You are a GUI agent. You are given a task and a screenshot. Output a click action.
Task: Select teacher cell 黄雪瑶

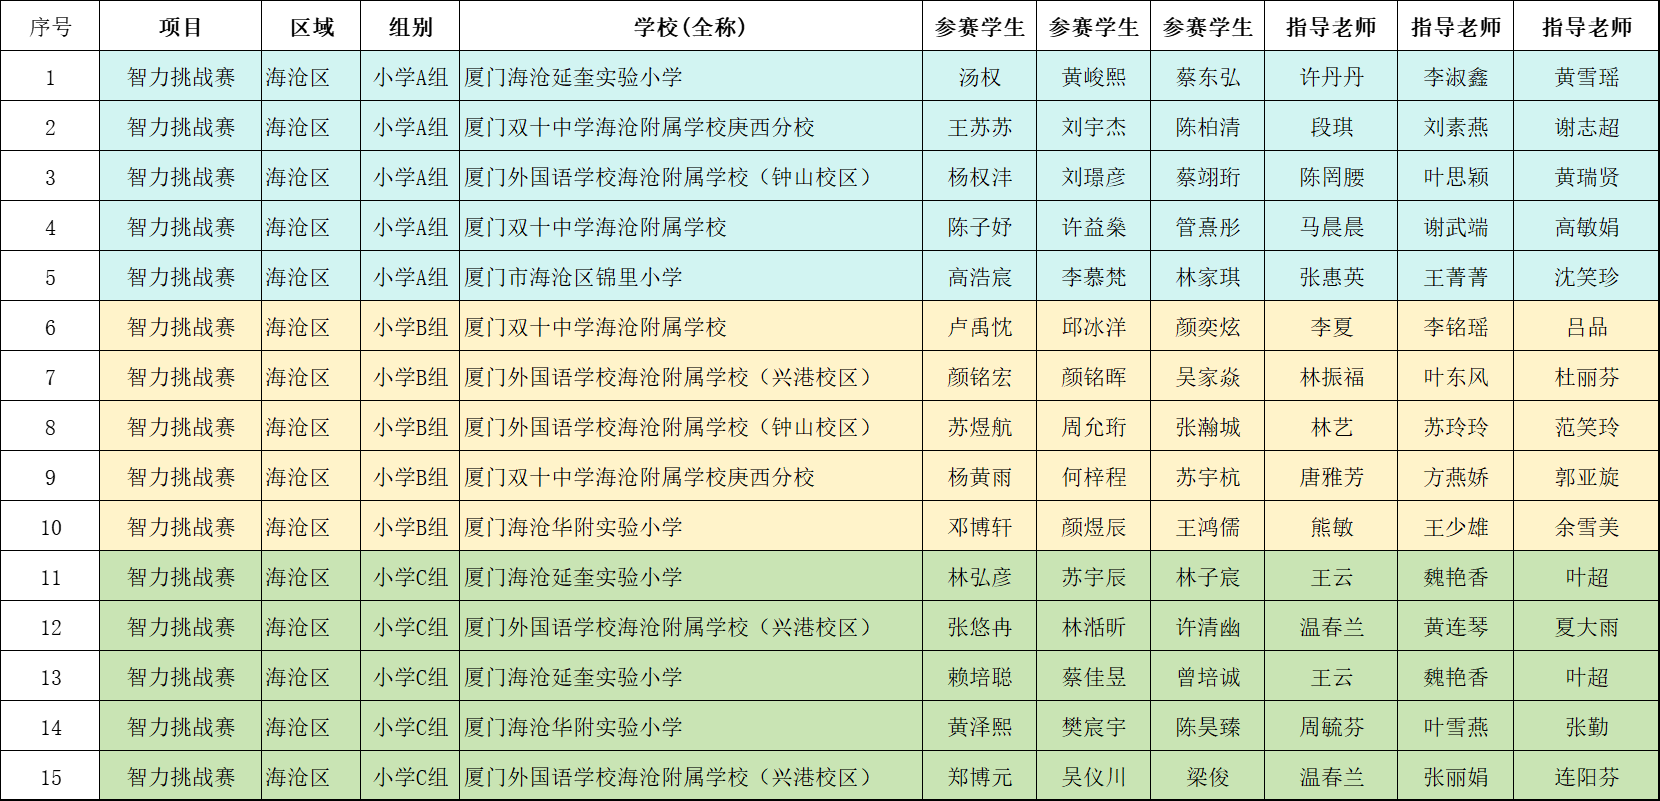(1587, 77)
